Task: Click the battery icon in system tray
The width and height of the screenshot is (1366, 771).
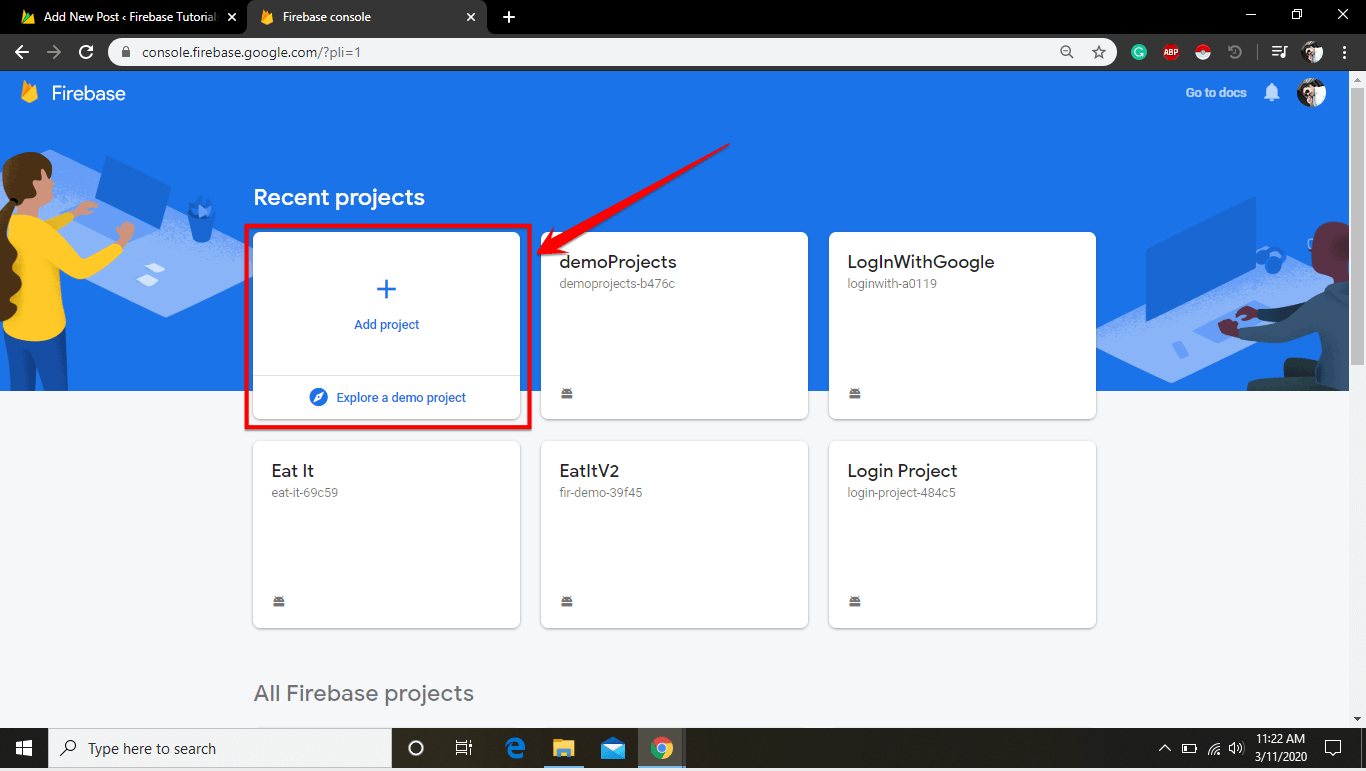Action: pyautogui.click(x=1189, y=748)
